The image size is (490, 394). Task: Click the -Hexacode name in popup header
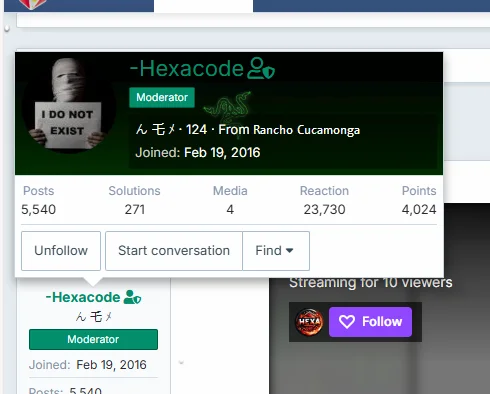pyautogui.click(x=187, y=68)
